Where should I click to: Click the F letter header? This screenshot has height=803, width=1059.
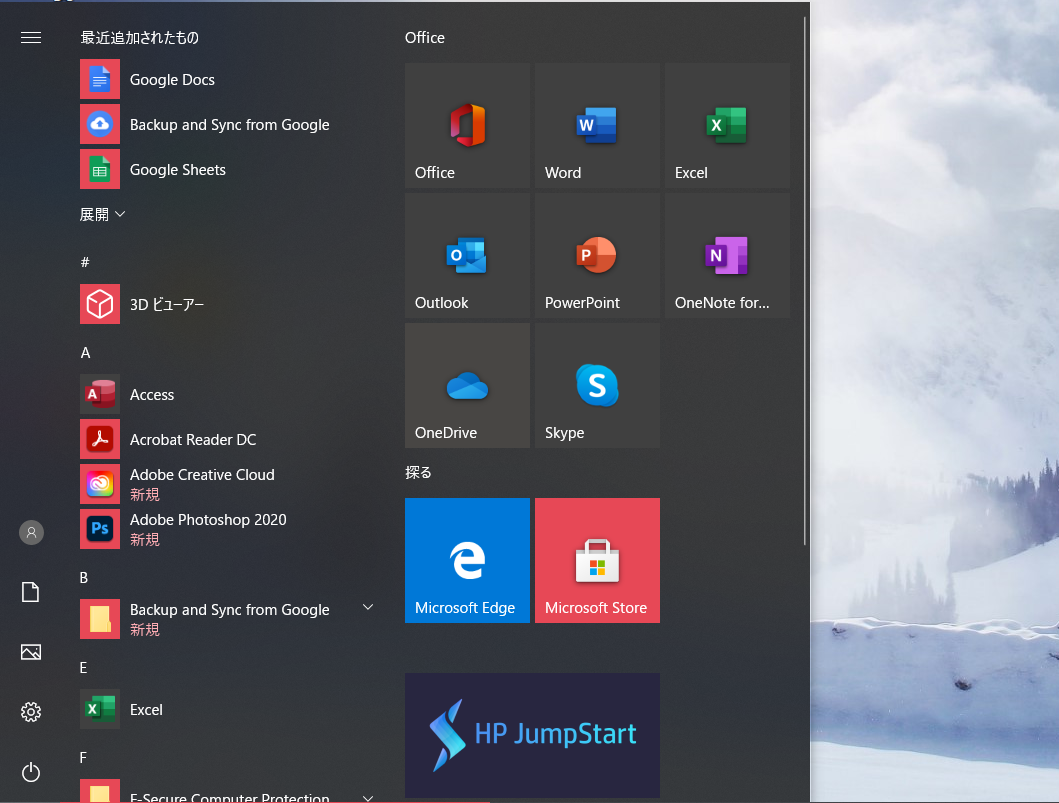tap(83, 757)
